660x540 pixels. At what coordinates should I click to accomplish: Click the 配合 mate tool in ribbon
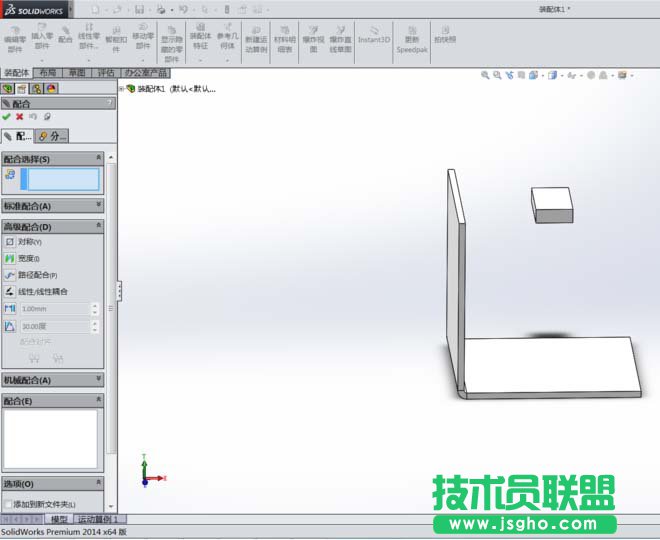[65, 36]
